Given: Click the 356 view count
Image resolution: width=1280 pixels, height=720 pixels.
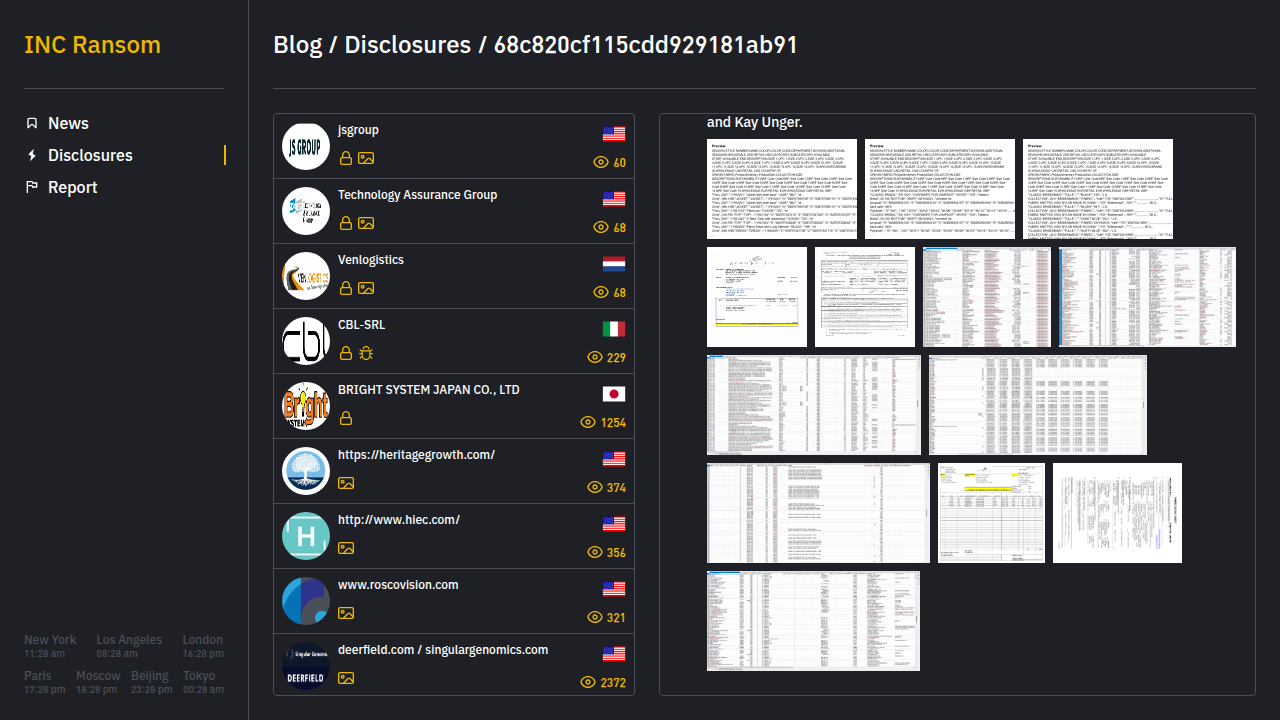Looking at the screenshot, I should coord(616,553).
